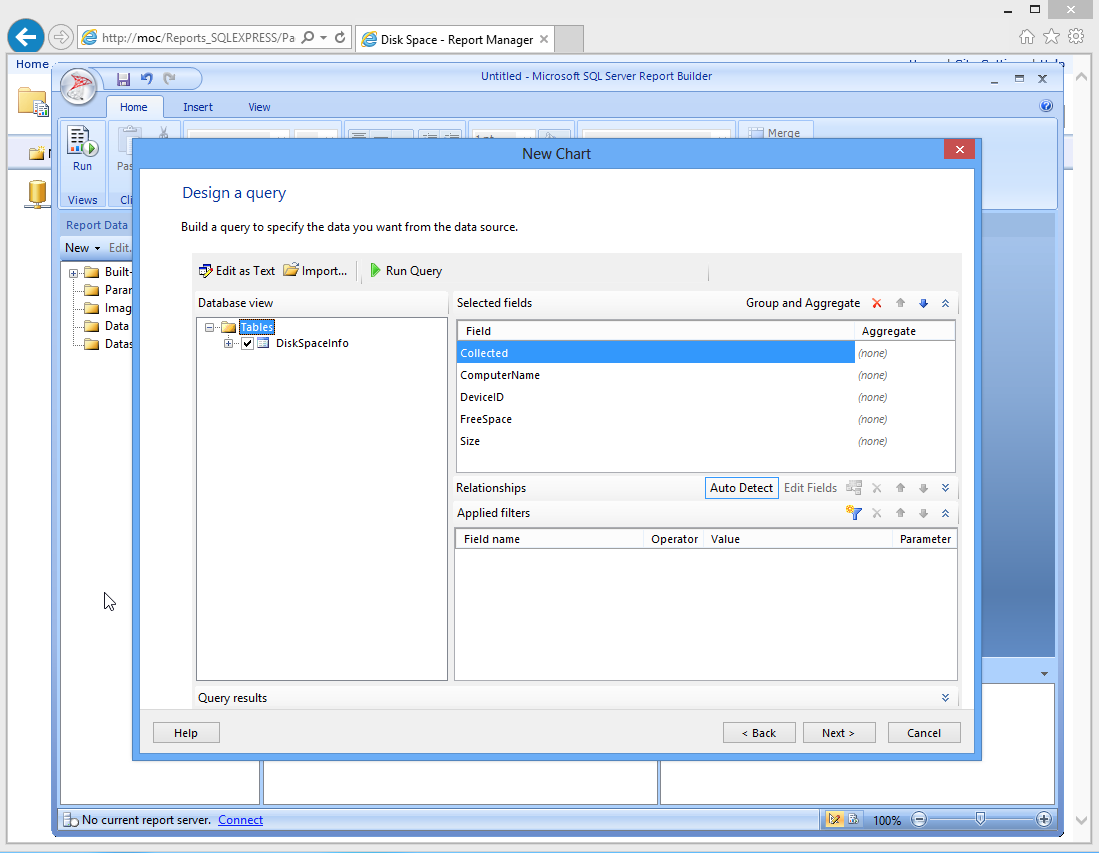Toggle the Auto Detect relationships button
Image resolution: width=1099 pixels, height=853 pixels.
(741, 488)
